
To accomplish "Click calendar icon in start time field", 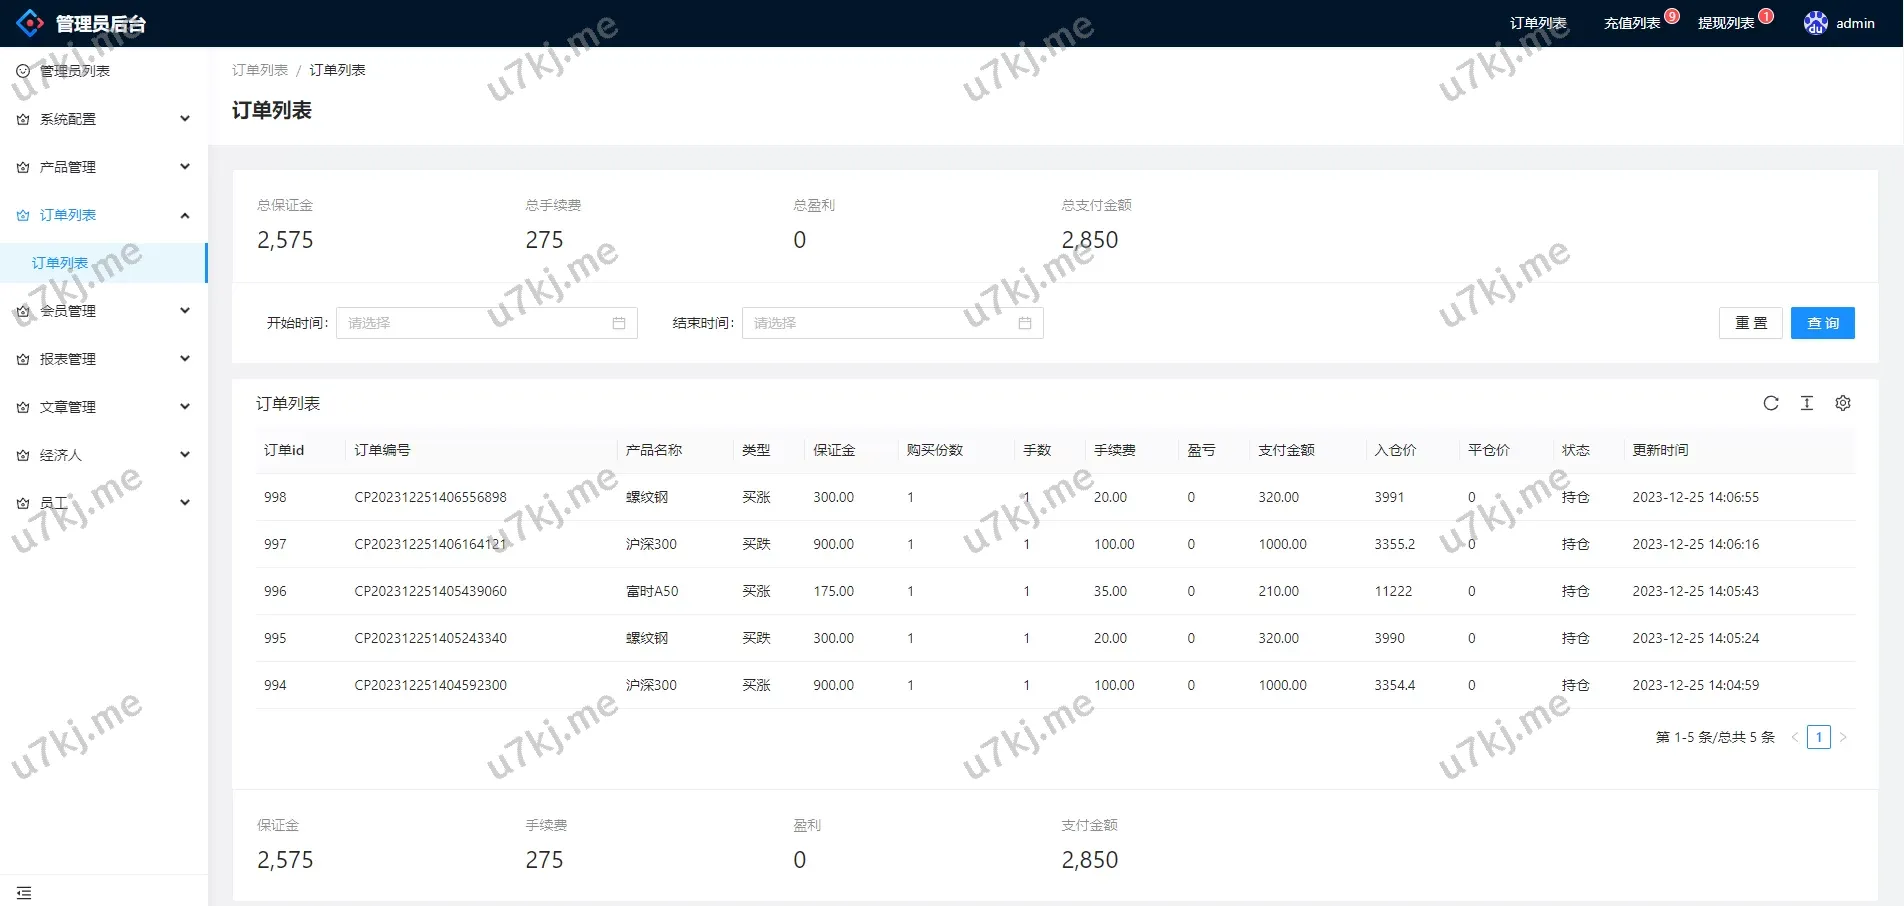I will click(x=618, y=323).
